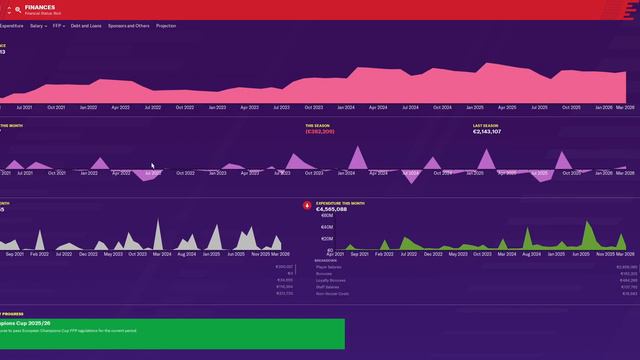Select the Loyalty Bonuses breakdown row
The width and height of the screenshot is (640, 360).
click(x=476, y=280)
